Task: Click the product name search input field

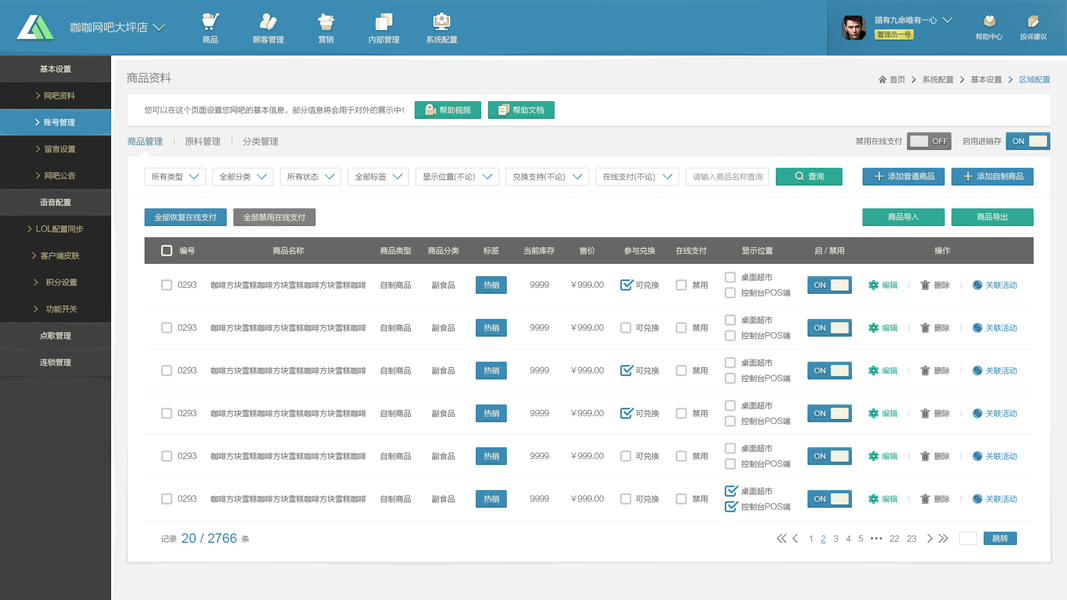Action: 727,177
